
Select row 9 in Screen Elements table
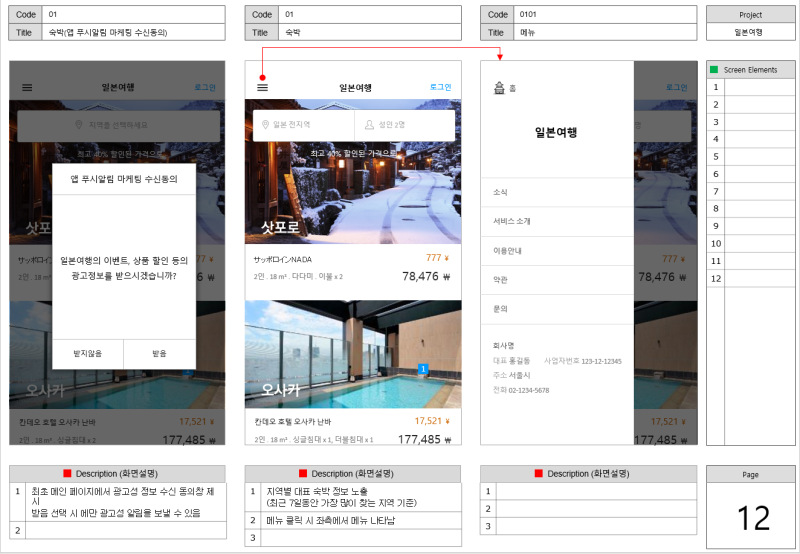click(751, 226)
